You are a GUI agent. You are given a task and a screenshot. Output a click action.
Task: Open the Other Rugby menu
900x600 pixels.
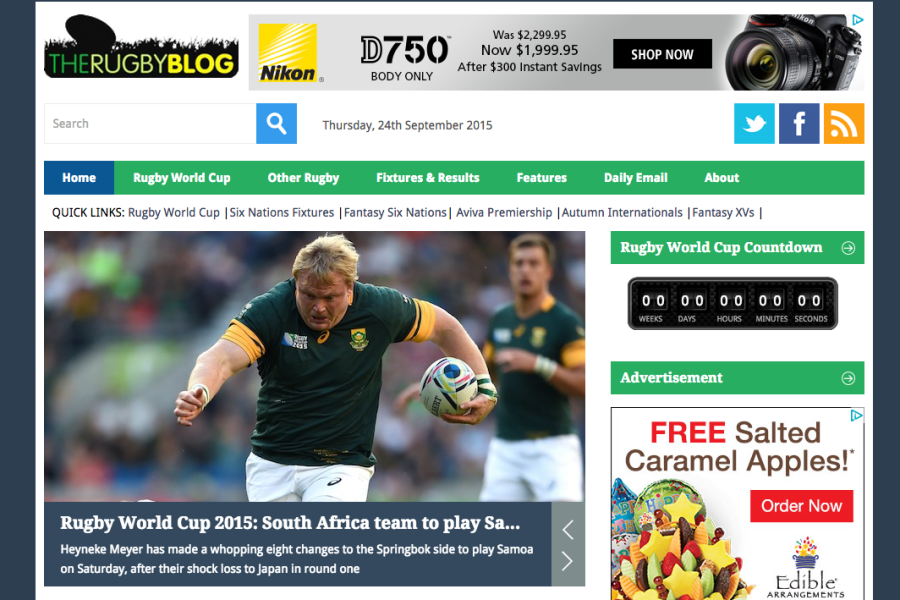(303, 178)
